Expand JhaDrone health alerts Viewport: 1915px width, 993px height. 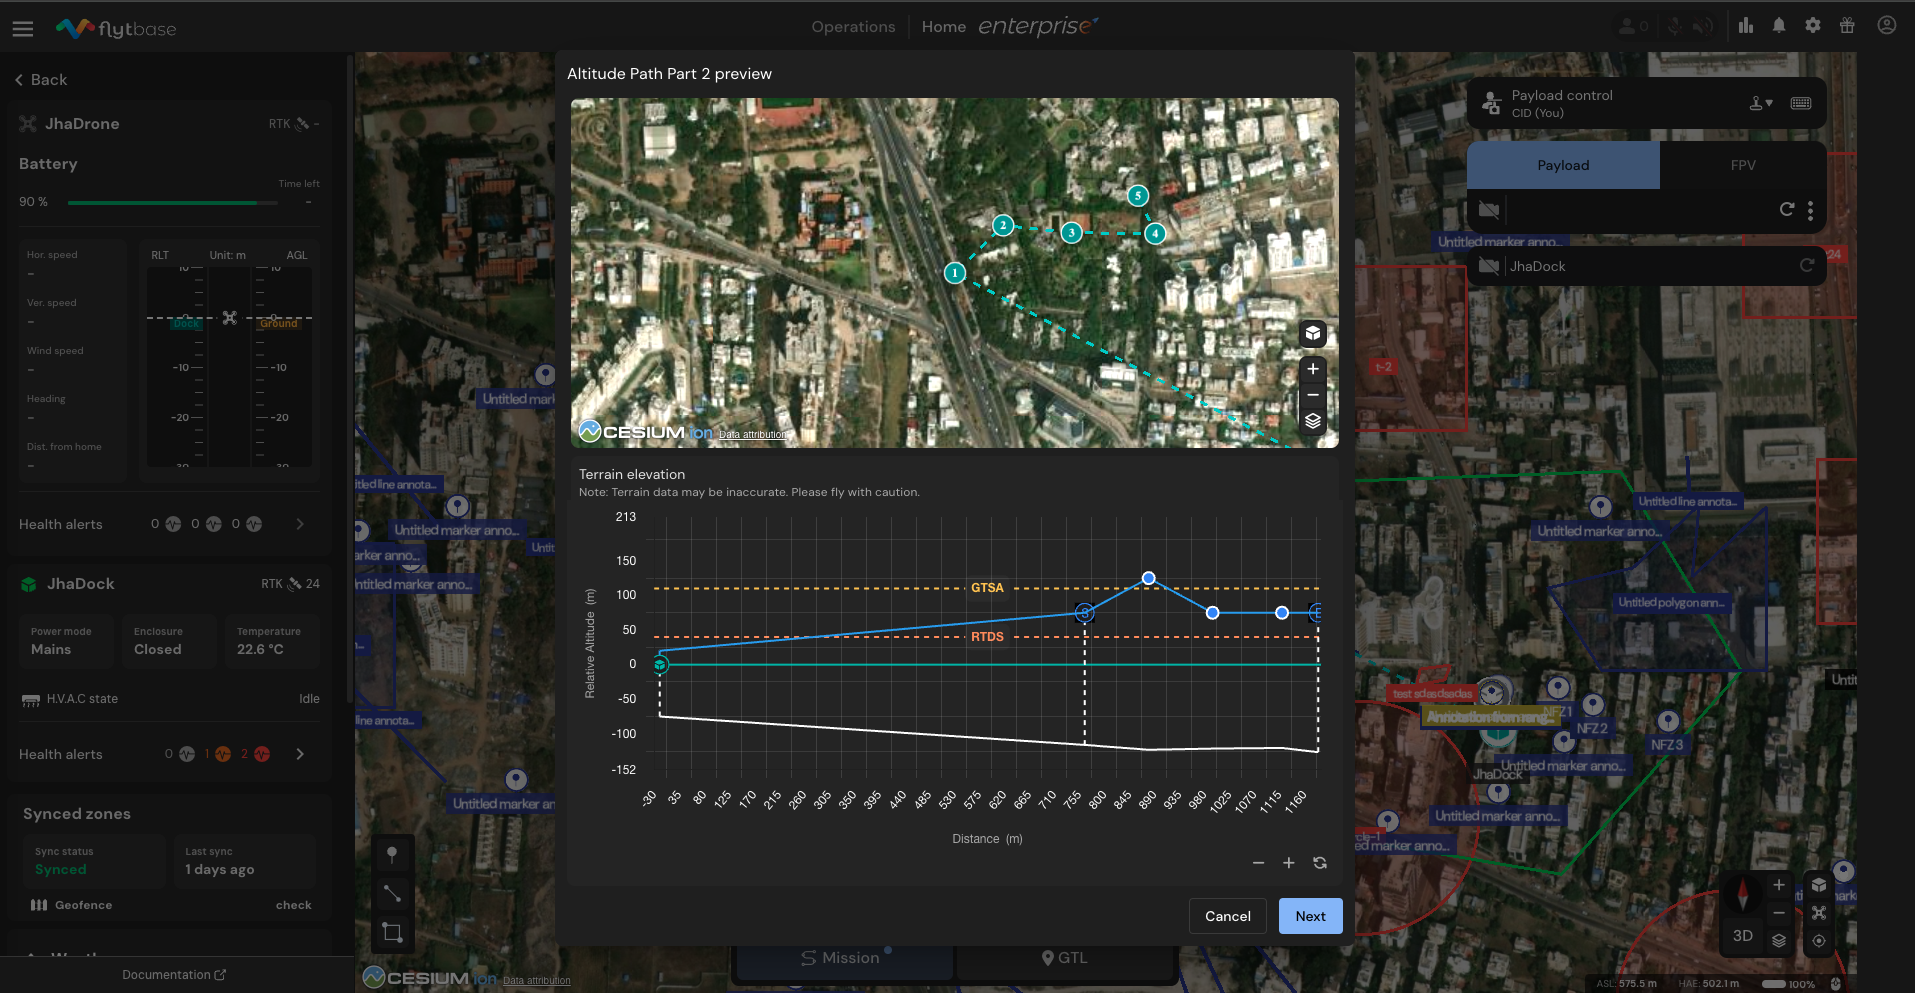tap(300, 524)
